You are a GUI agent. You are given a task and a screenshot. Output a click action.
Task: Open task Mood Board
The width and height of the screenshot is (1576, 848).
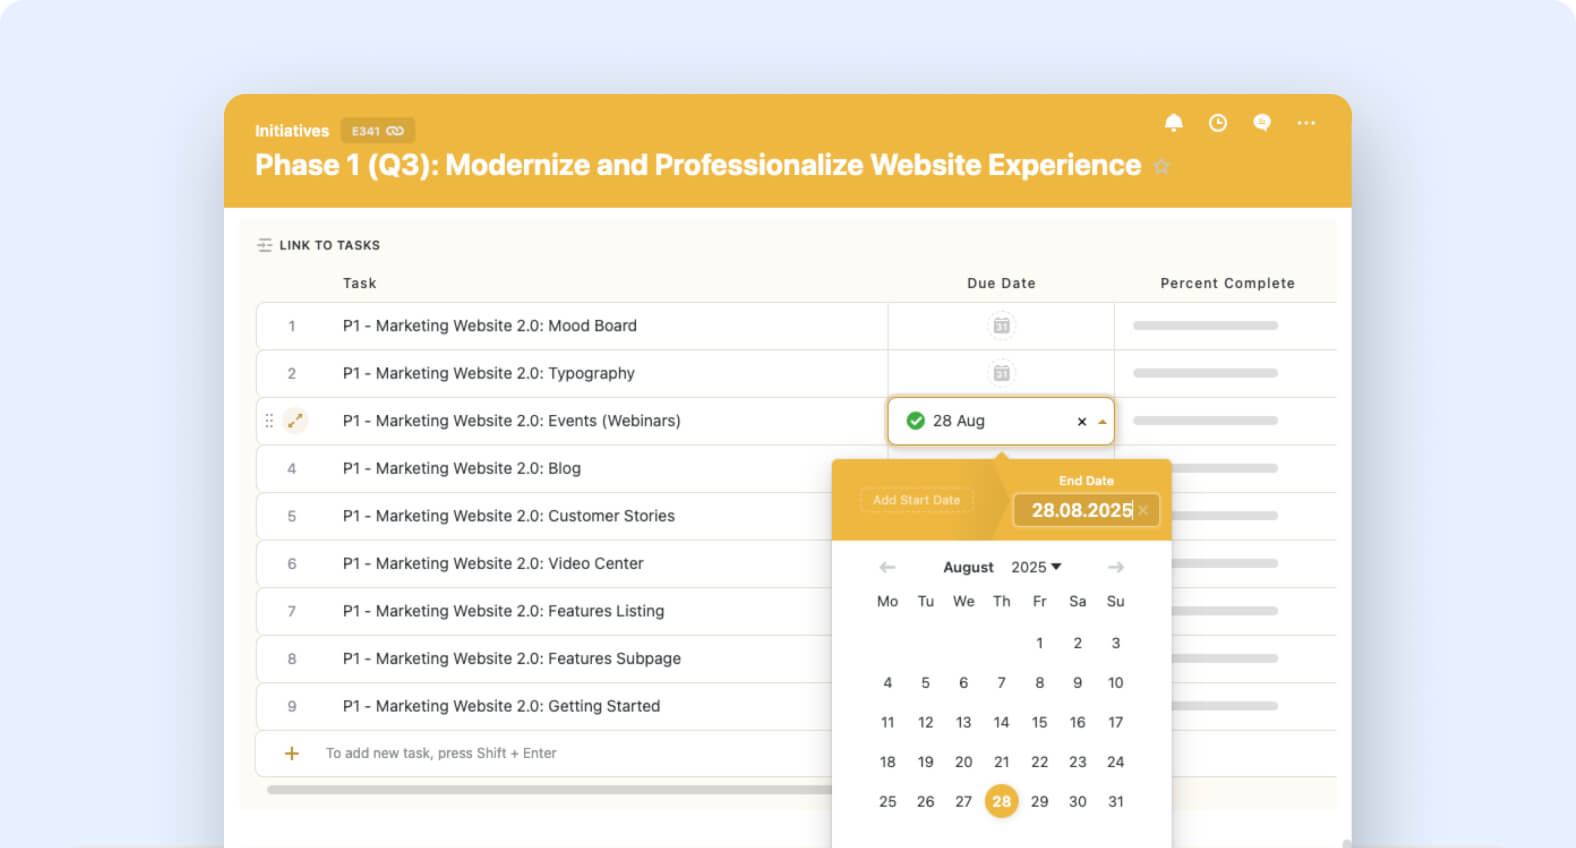click(490, 325)
